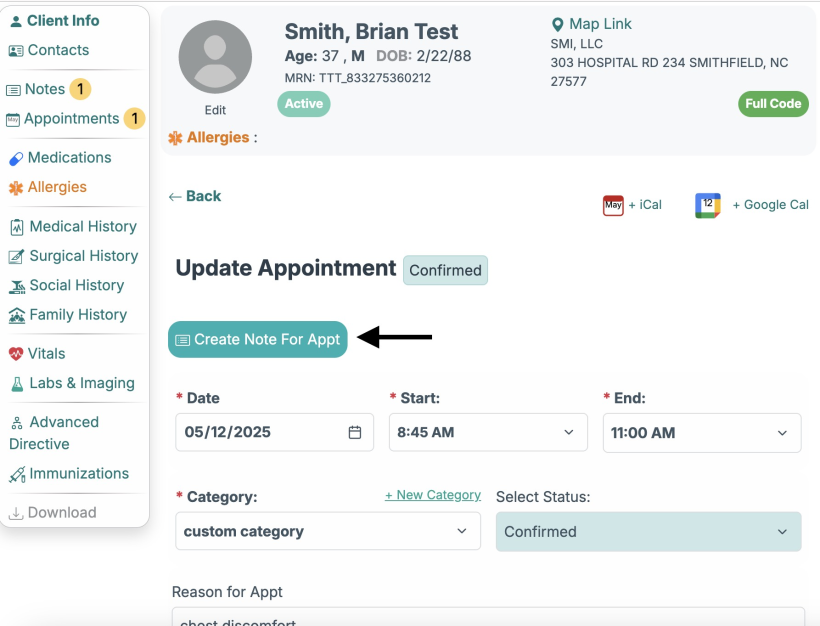Click the Vitals heart icon
This screenshot has height=626, width=820.
click(x=16, y=354)
